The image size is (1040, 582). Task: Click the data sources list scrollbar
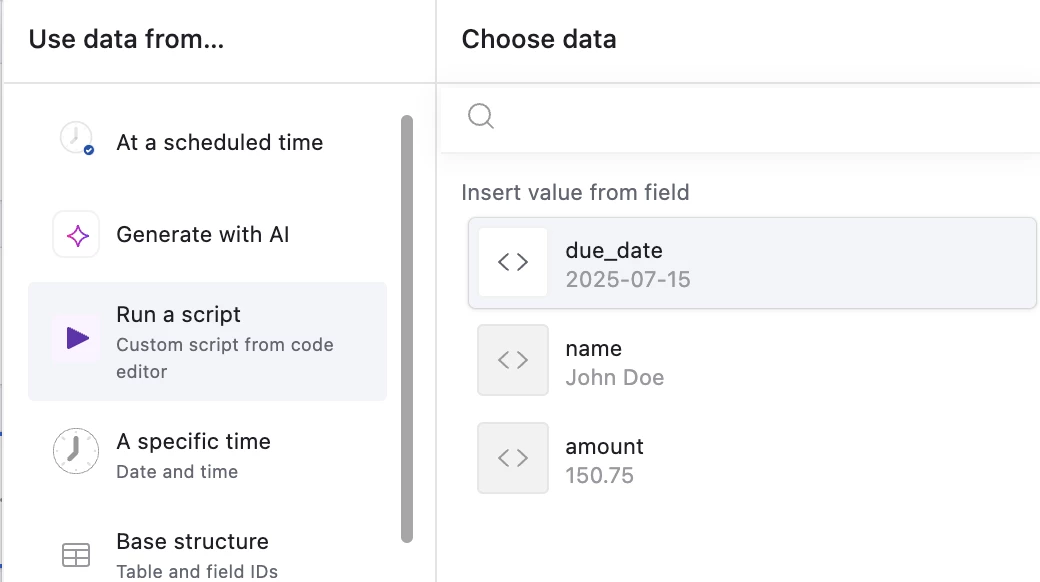tap(407, 328)
